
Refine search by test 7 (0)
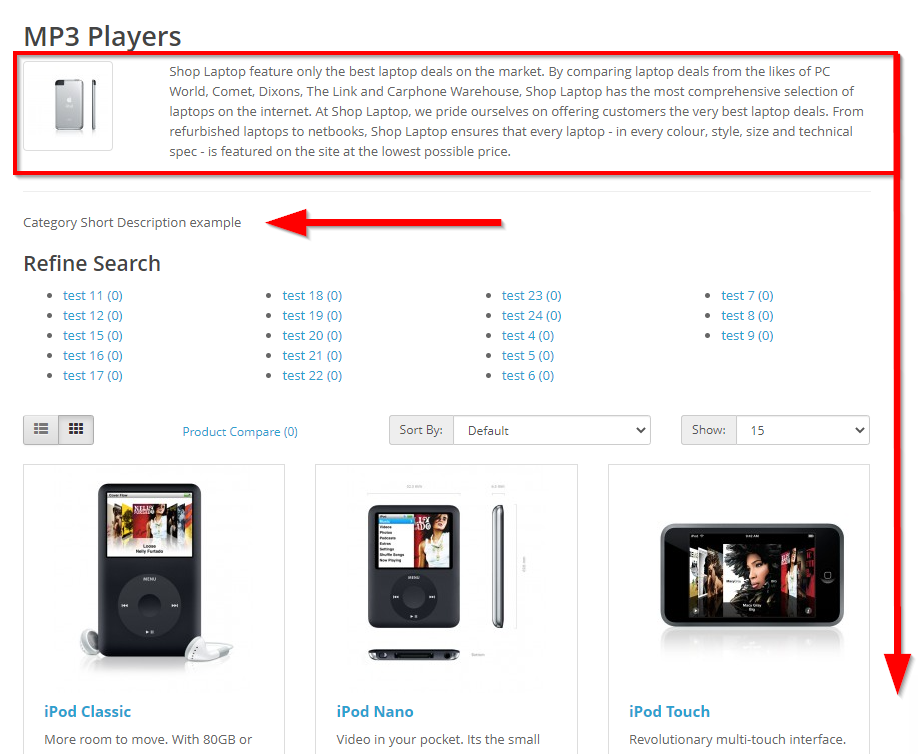pyautogui.click(x=747, y=296)
